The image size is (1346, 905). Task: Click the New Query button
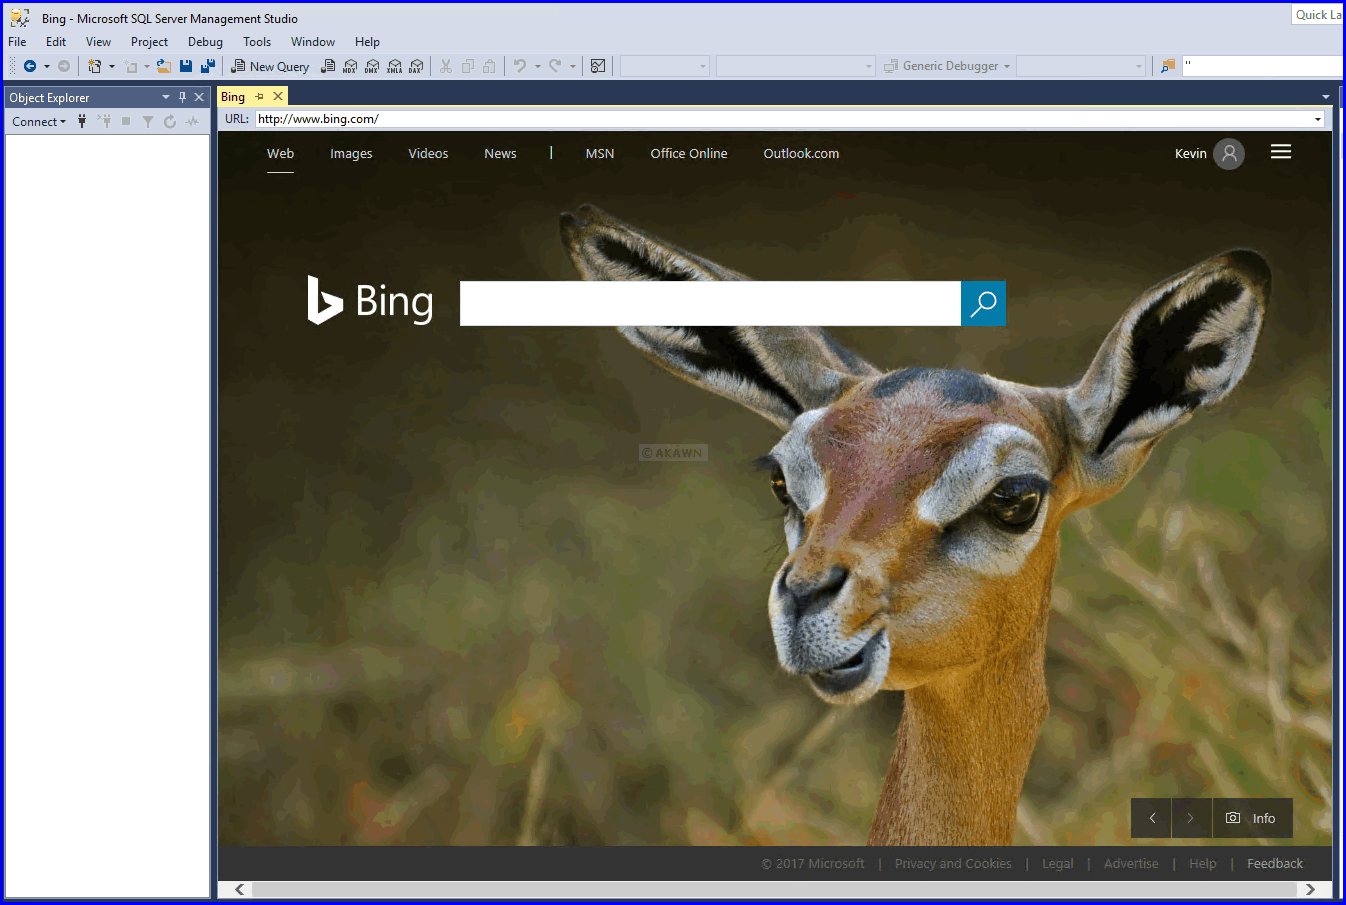270,66
